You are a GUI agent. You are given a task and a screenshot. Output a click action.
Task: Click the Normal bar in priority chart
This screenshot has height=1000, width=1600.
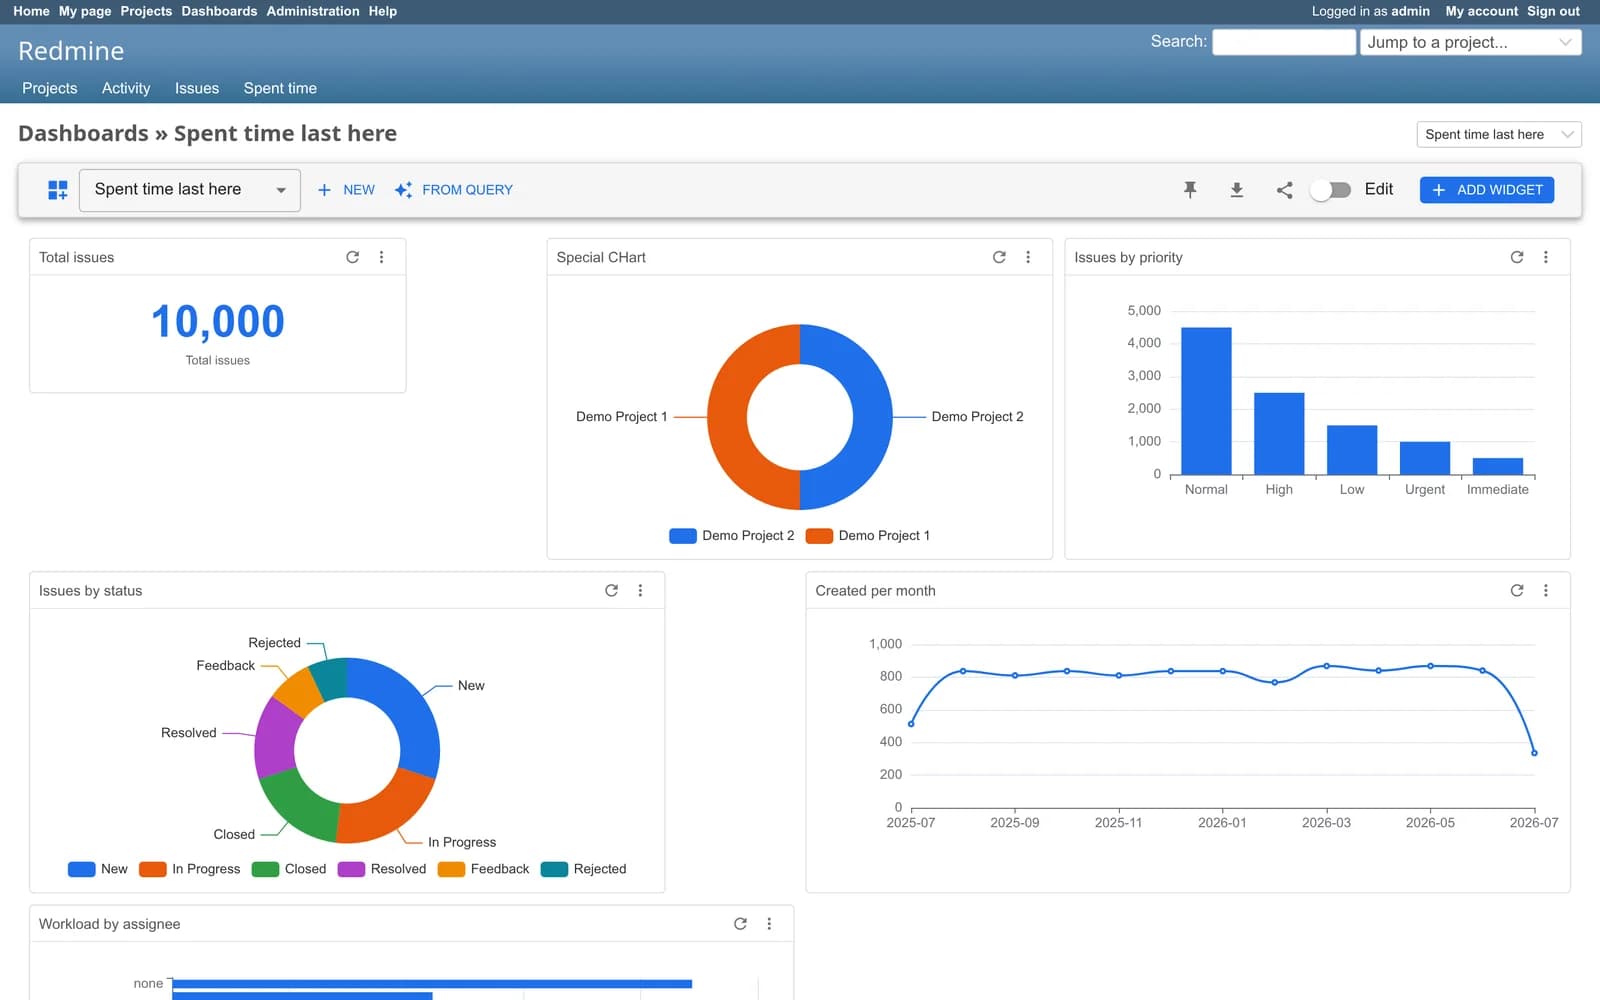tap(1206, 401)
